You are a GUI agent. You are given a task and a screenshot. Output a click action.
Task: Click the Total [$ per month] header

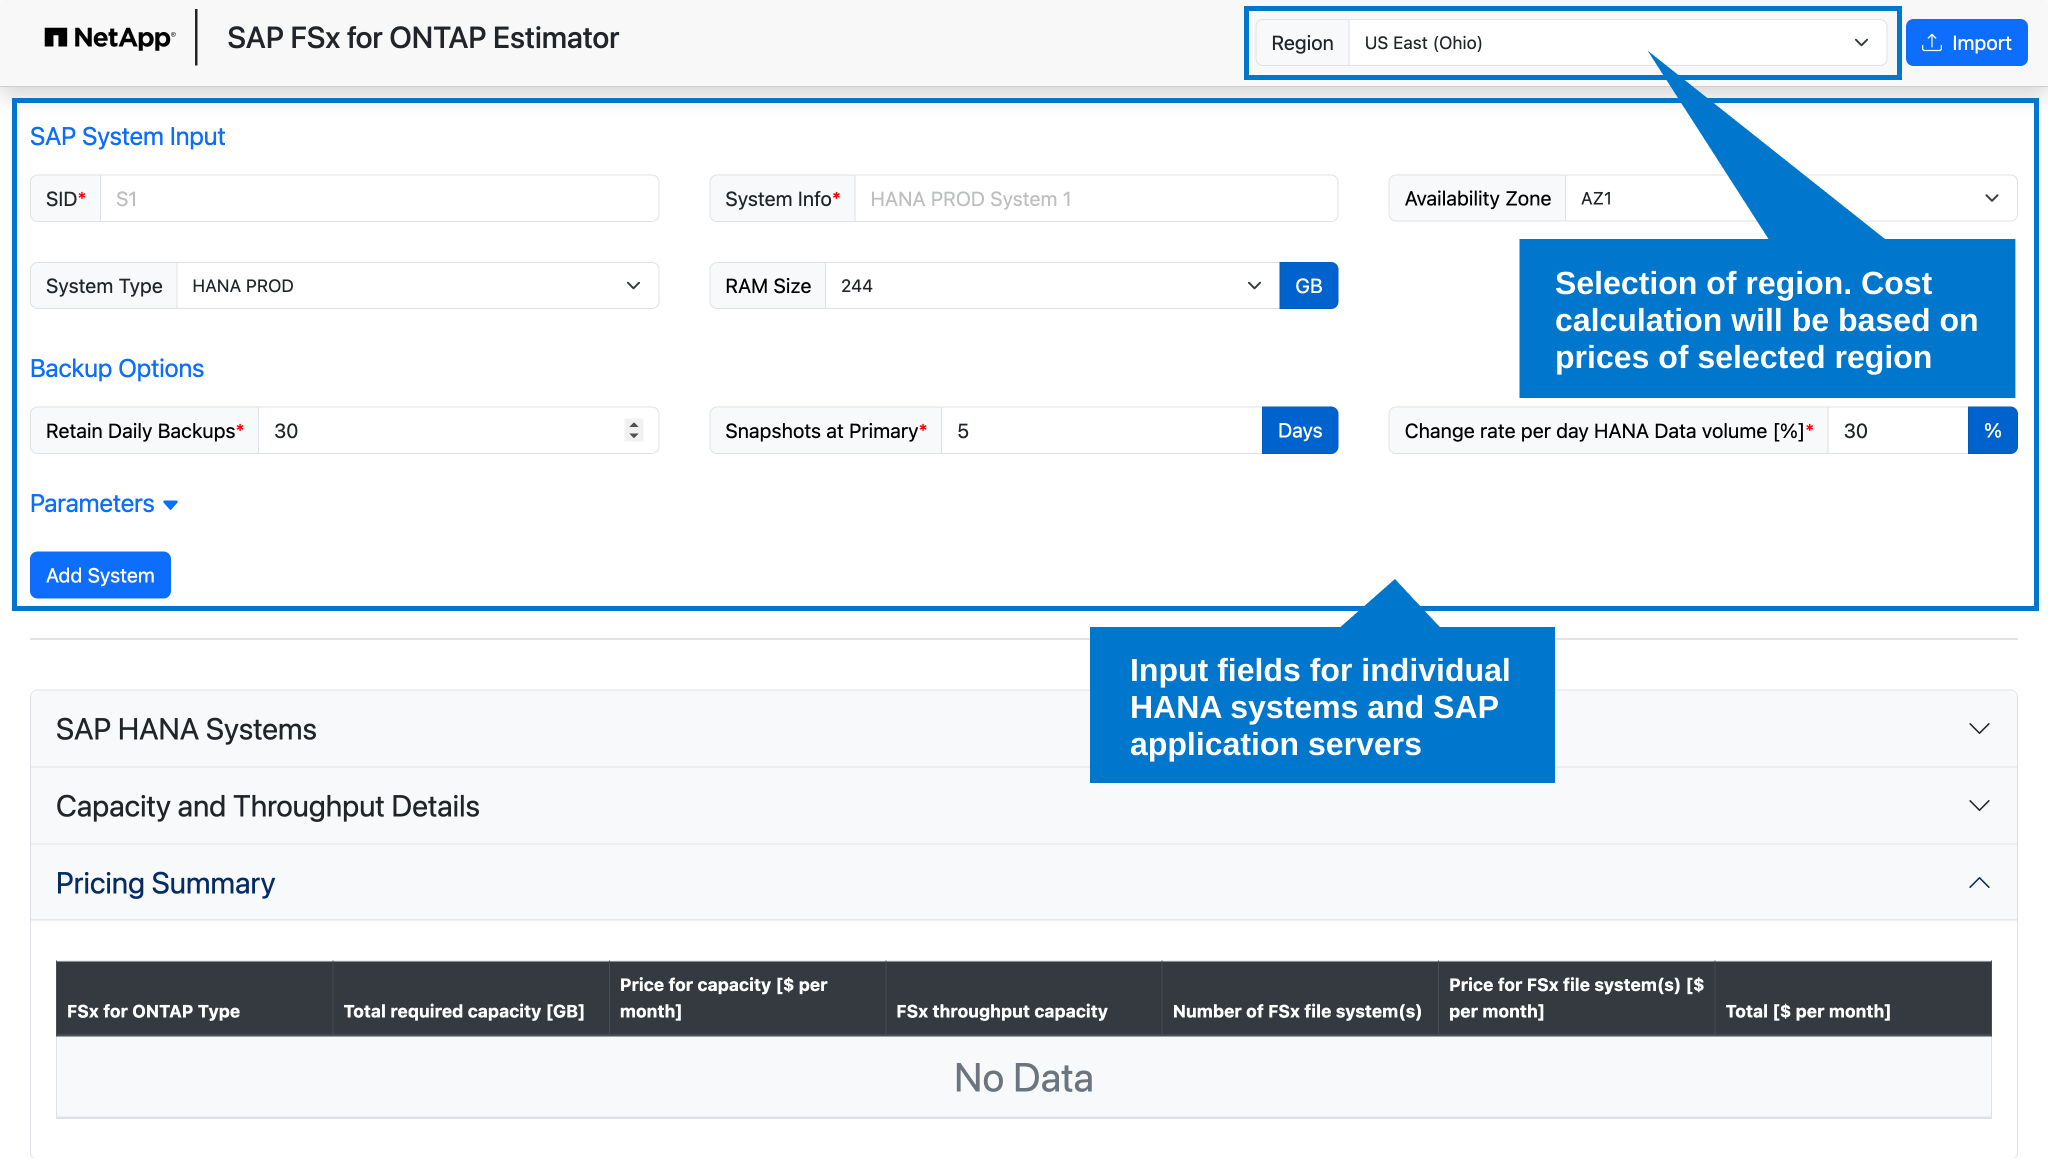tap(1853, 998)
